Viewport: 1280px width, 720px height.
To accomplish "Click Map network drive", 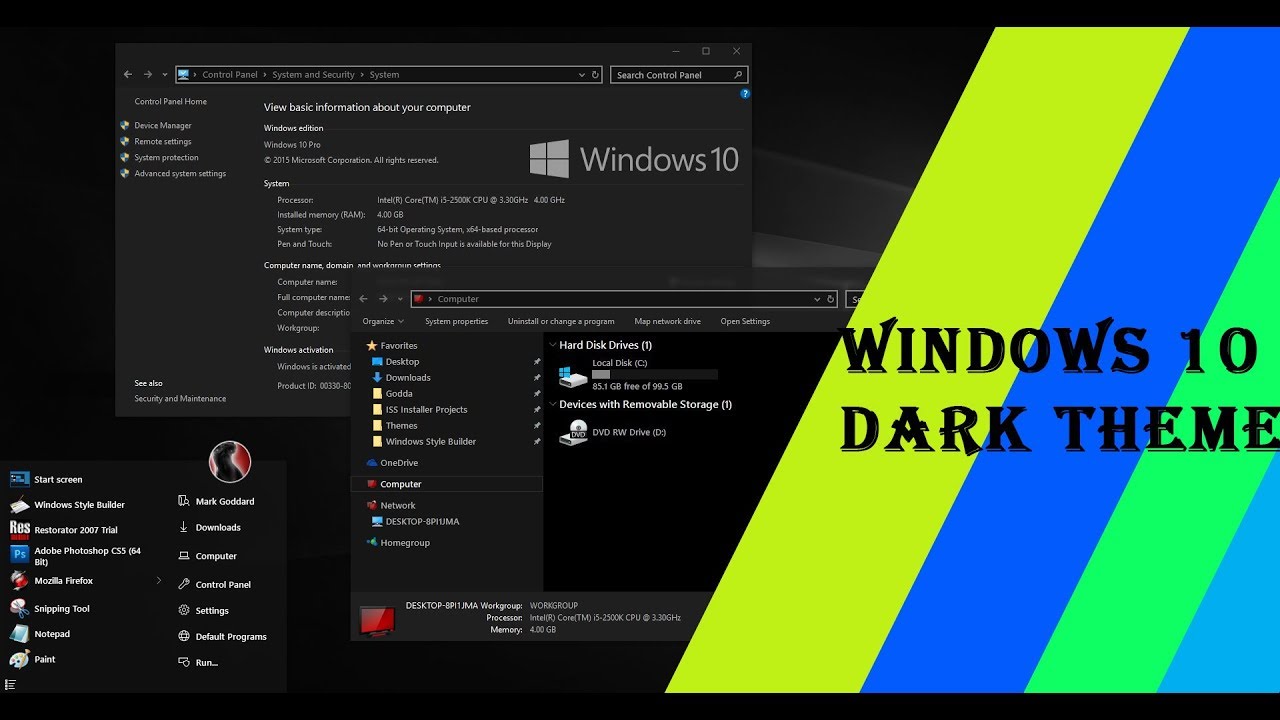I will (x=667, y=322).
